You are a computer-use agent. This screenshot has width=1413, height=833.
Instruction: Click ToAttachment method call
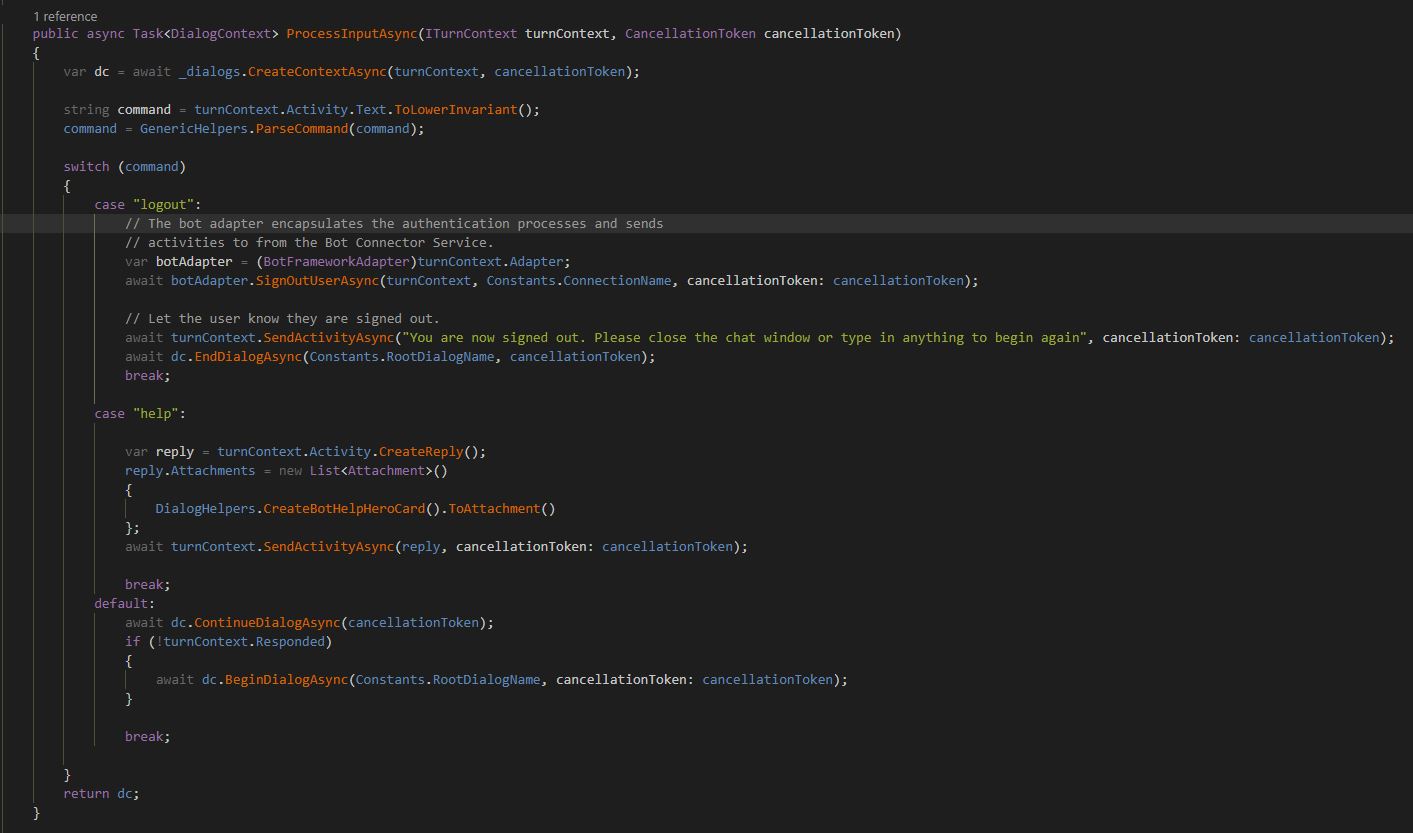(494, 508)
